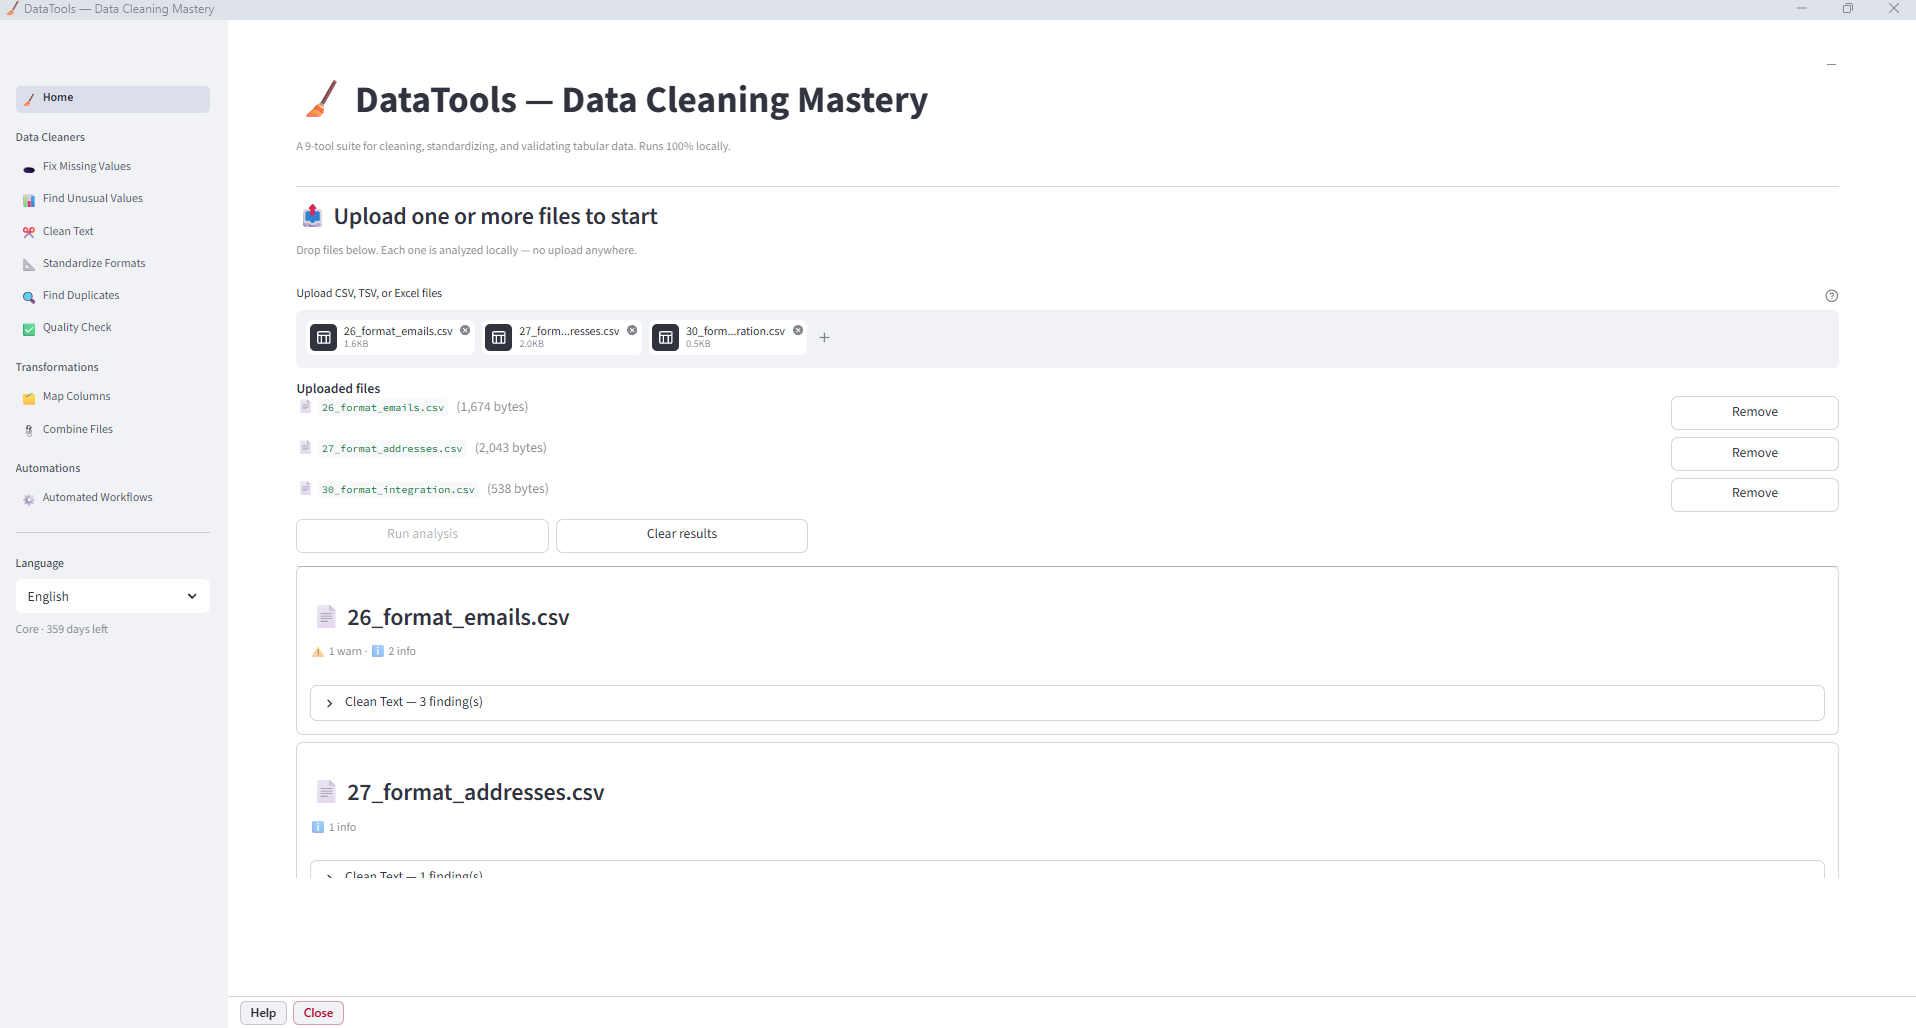Click document icon beside 26_format_emails.csv list entry

click(305, 407)
